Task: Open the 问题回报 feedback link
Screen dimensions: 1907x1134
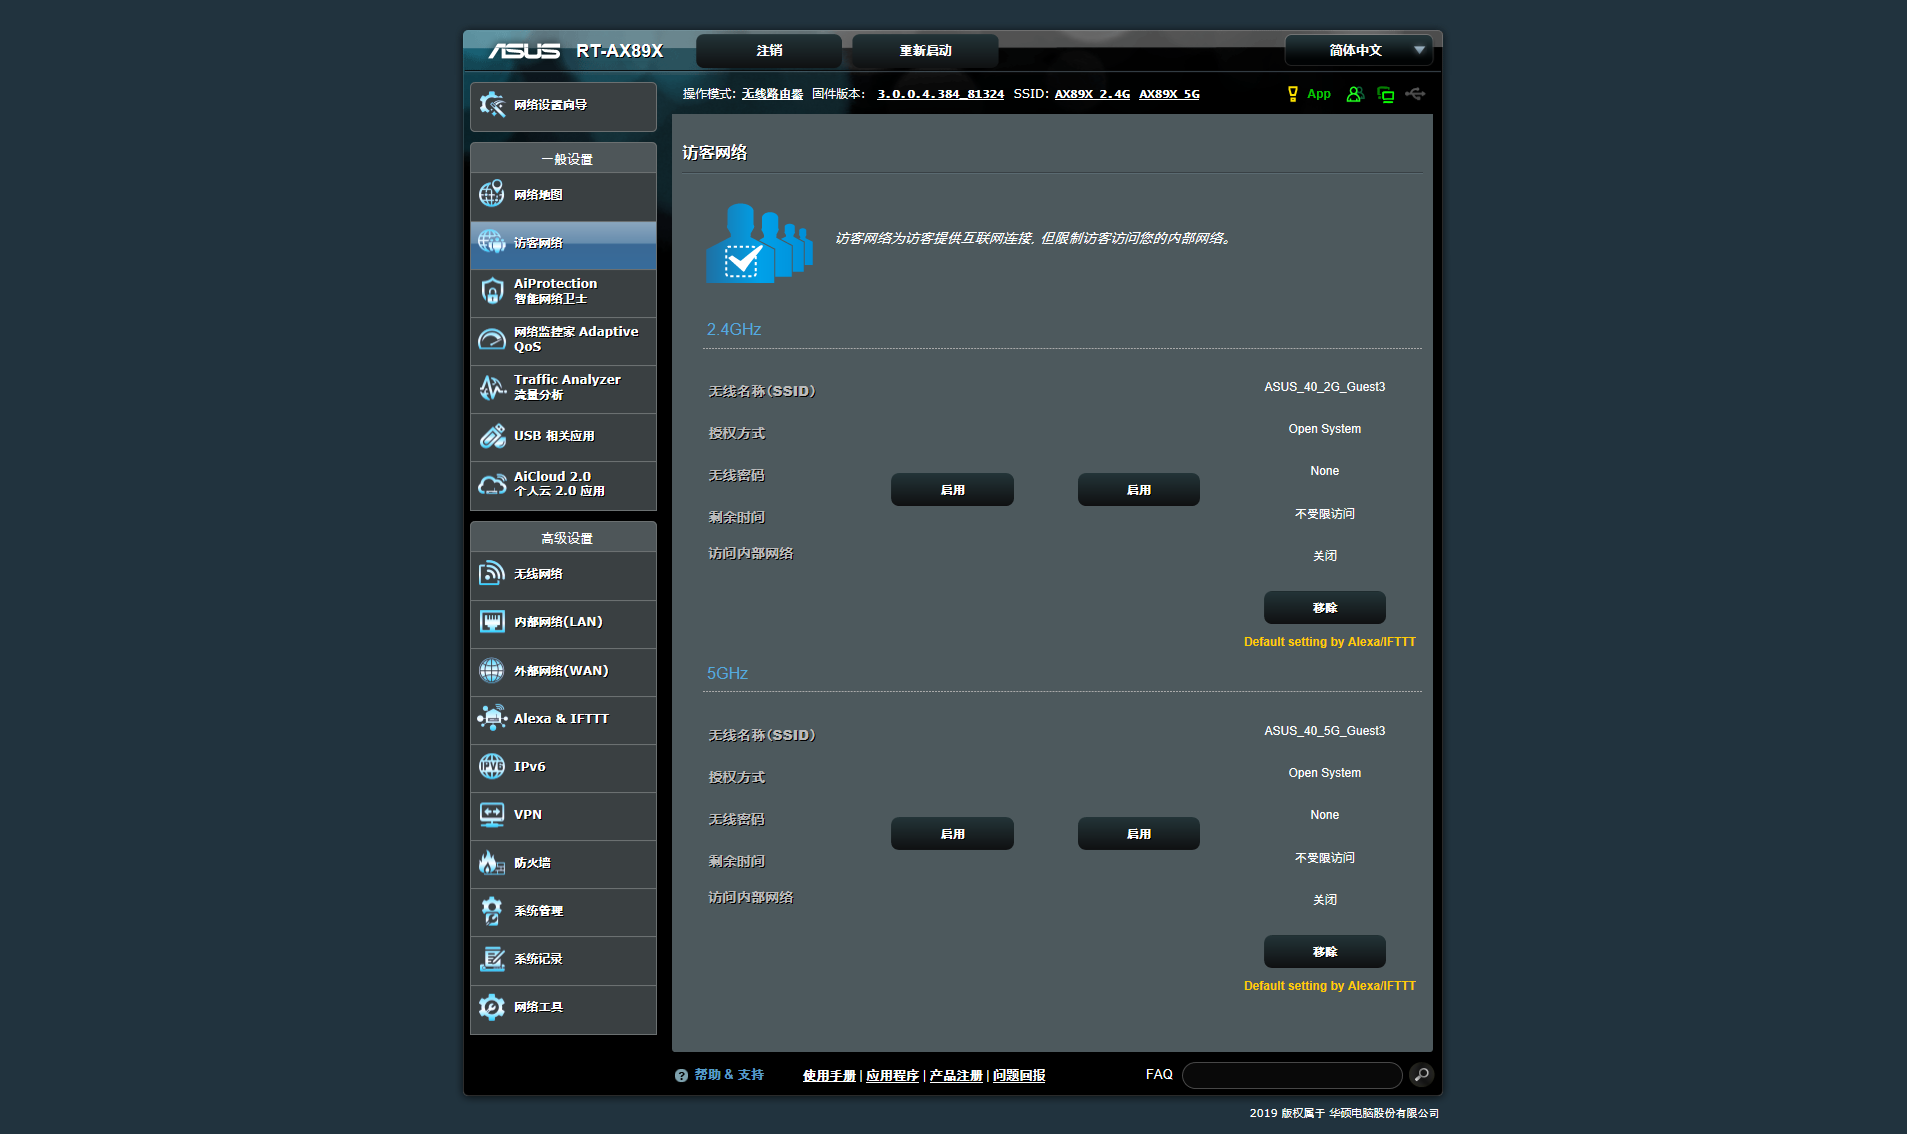Action: pos(1019,1076)
